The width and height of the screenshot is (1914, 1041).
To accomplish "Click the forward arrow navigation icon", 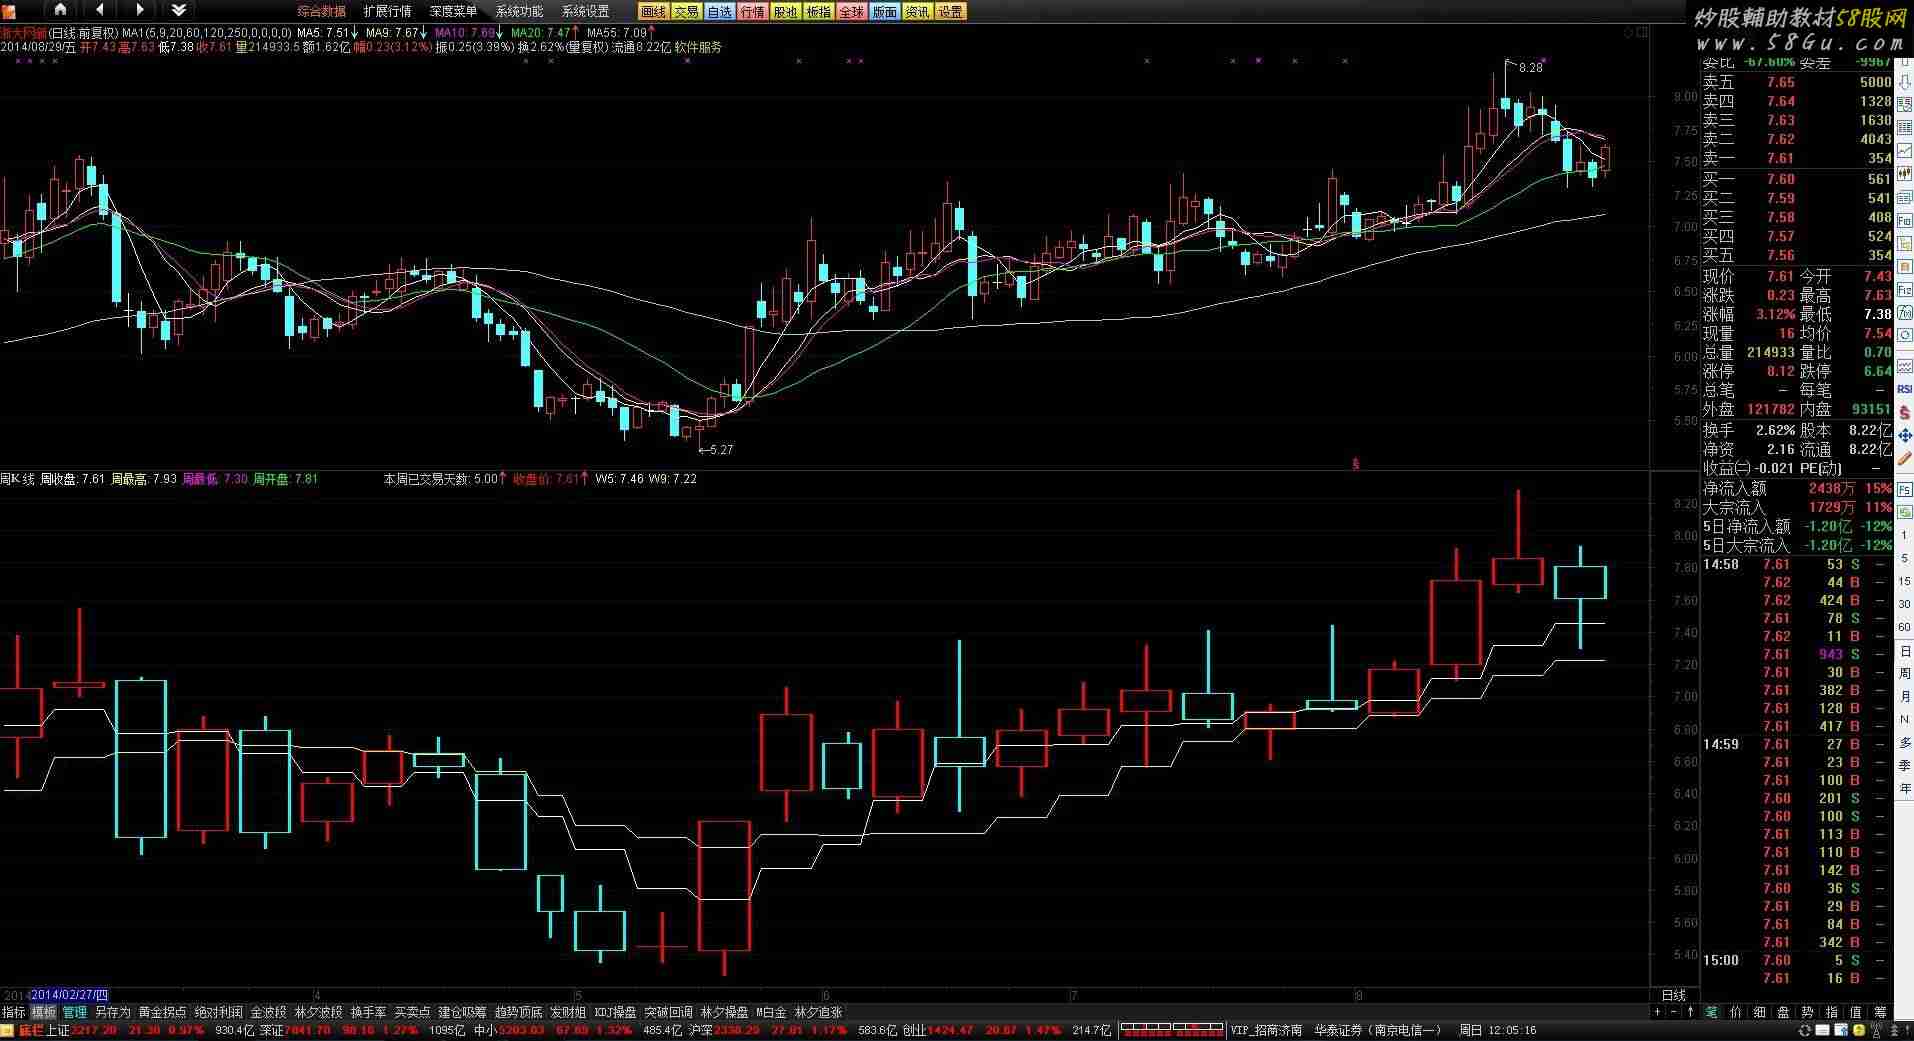I will [139, 10].
